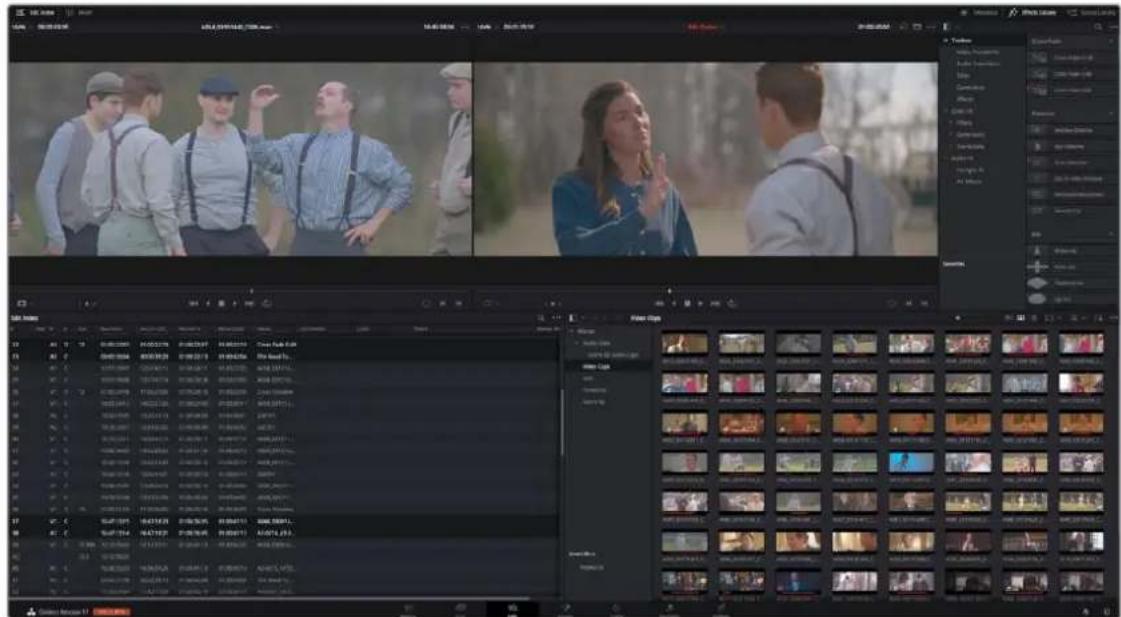Select the Cross Fade +3 dB transition
The width and height of the screenshot is (1121, 617).
pyautogui.click(x=1071, y=58)
